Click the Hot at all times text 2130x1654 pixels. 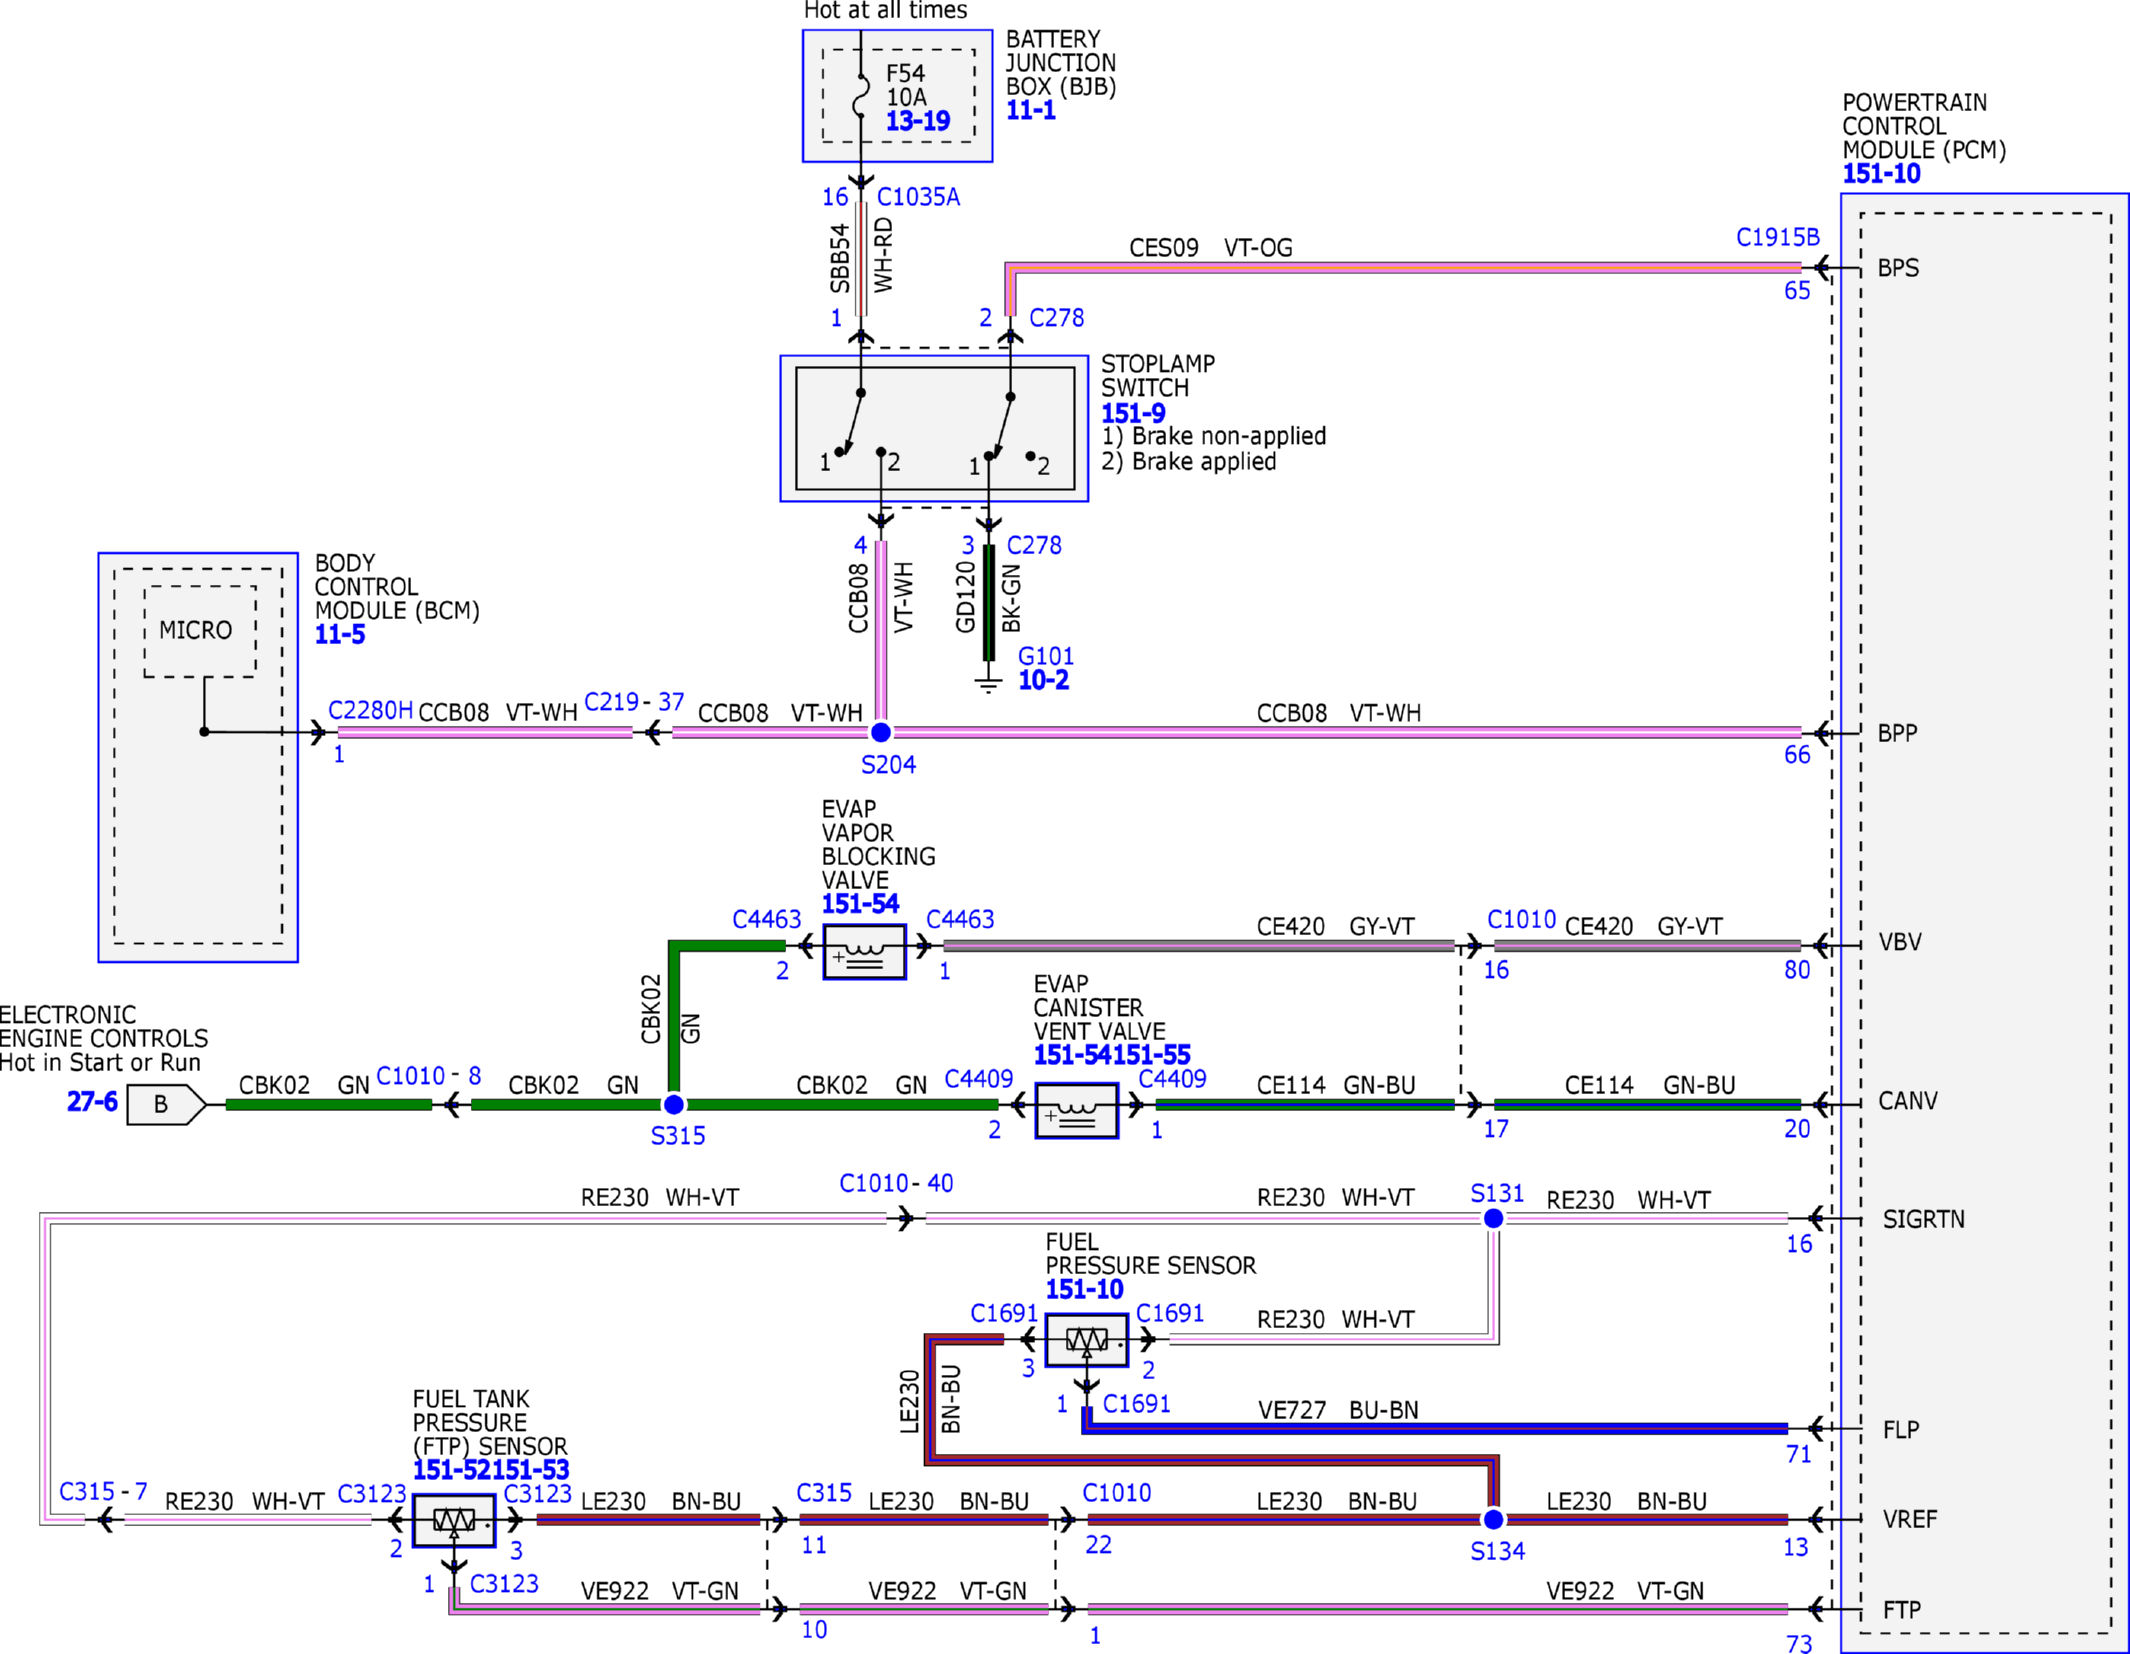tap(885, 11)
